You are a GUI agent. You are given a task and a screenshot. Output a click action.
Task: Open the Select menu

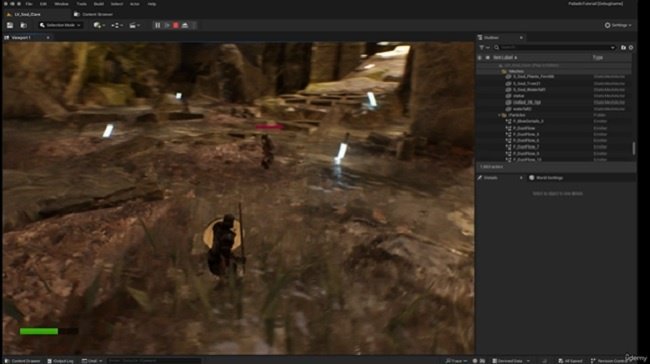[116, 4]
